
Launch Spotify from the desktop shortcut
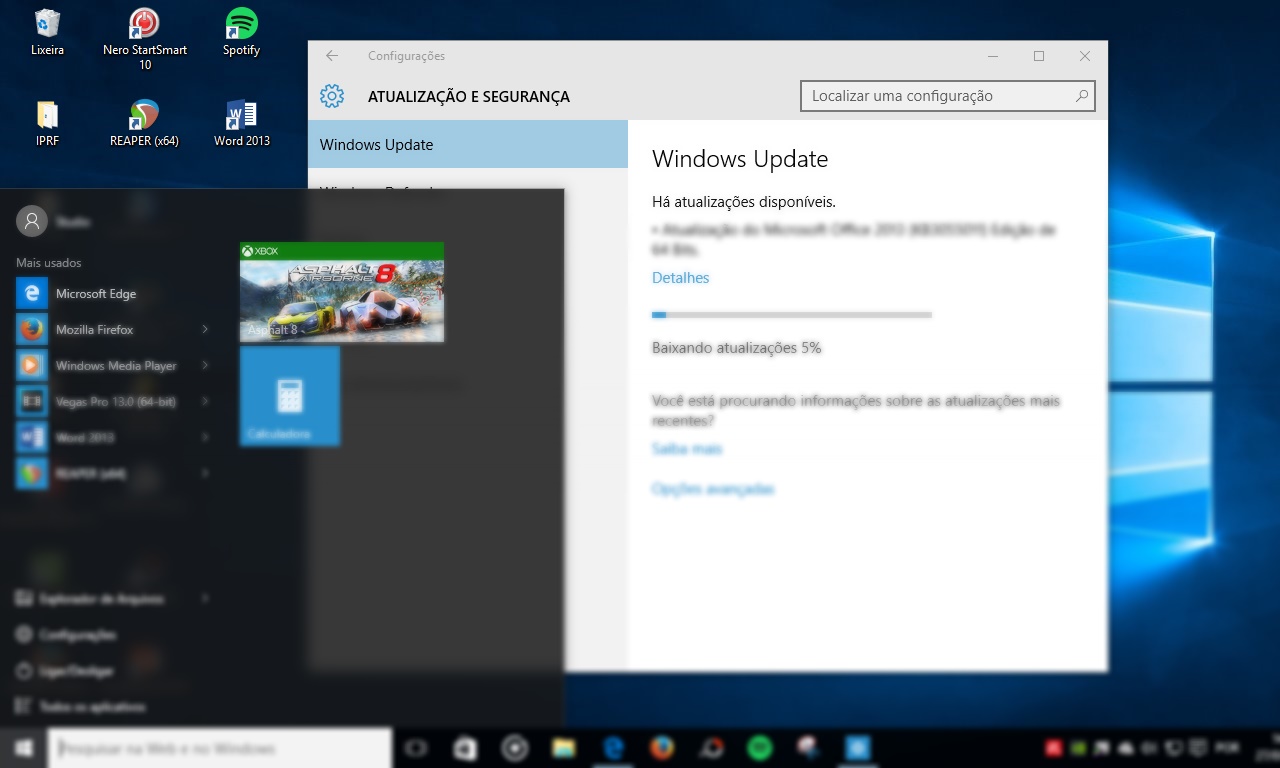(x=241, y=32)
